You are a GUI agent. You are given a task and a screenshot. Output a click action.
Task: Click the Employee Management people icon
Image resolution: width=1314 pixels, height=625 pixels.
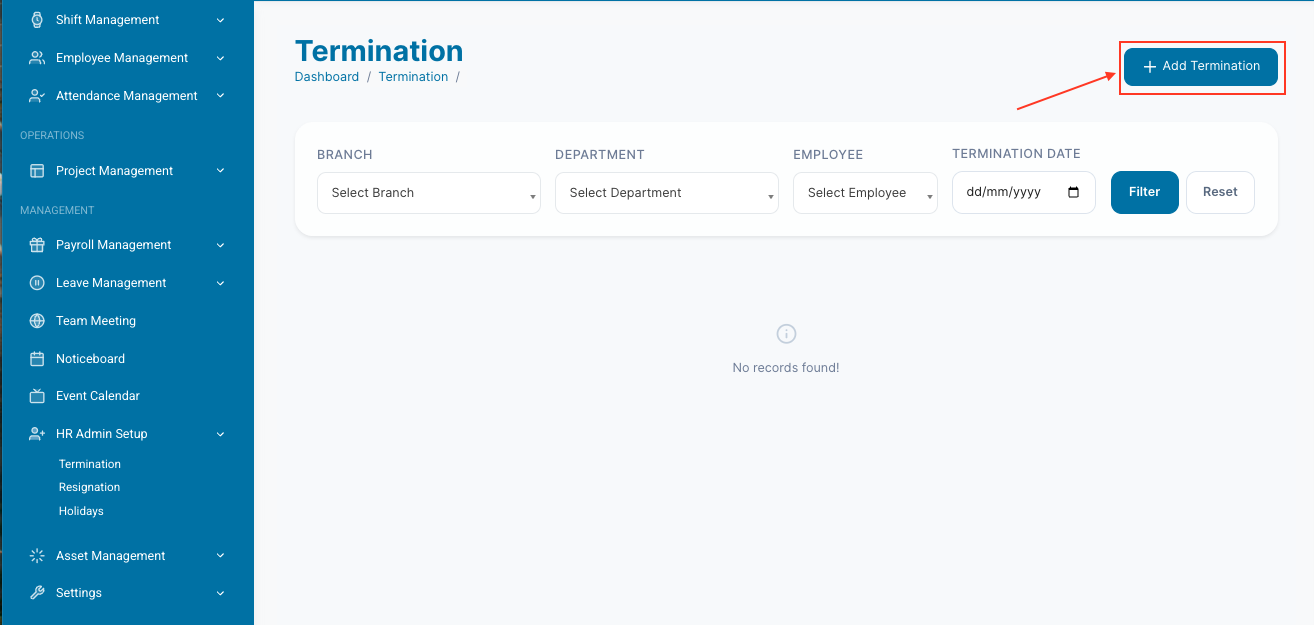[37, 58]
